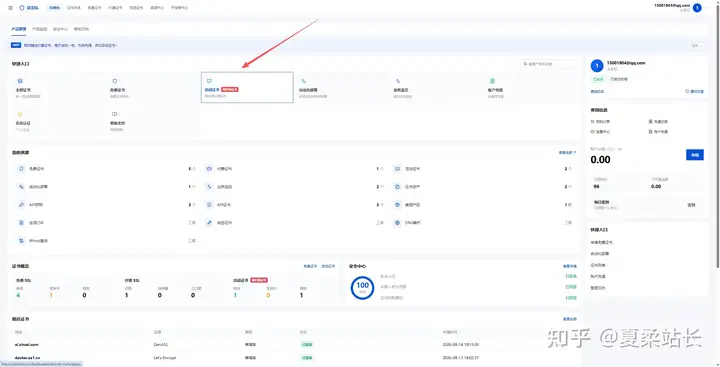
Task: Switch to the 帮助文档 tab
Action: tap(81, 29)
